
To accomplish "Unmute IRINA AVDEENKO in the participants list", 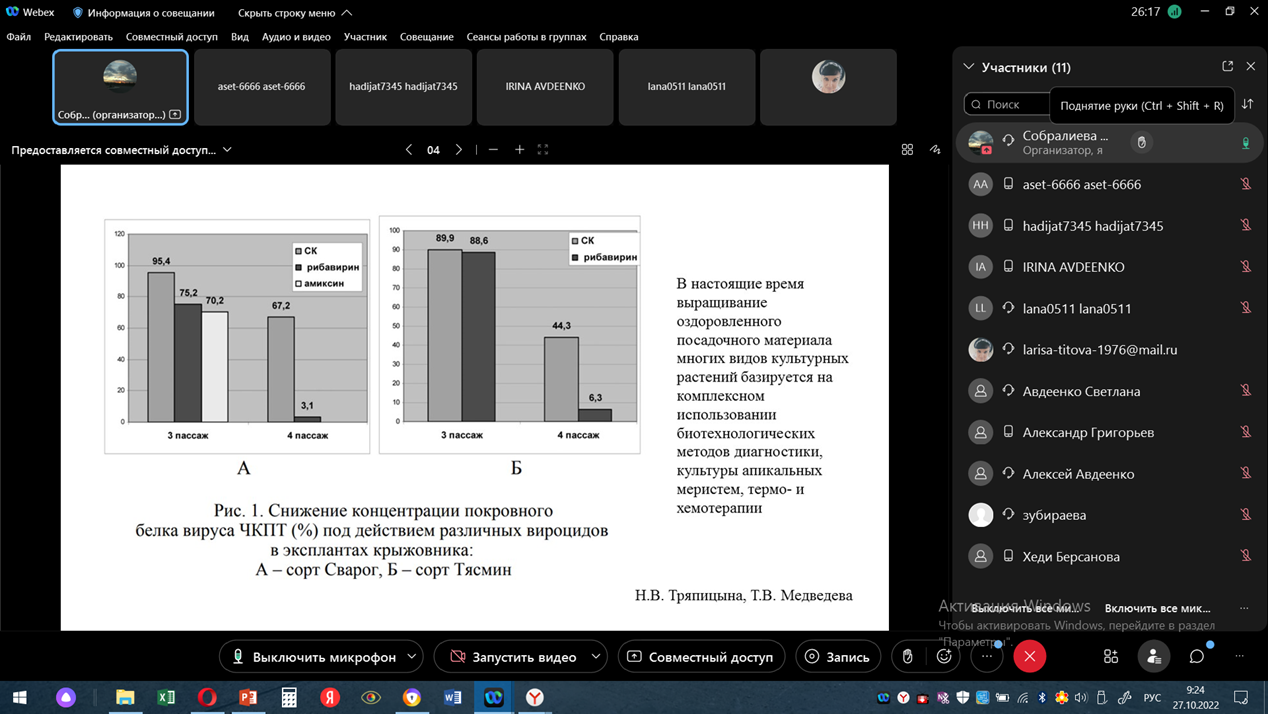I will click(1246, 267).
